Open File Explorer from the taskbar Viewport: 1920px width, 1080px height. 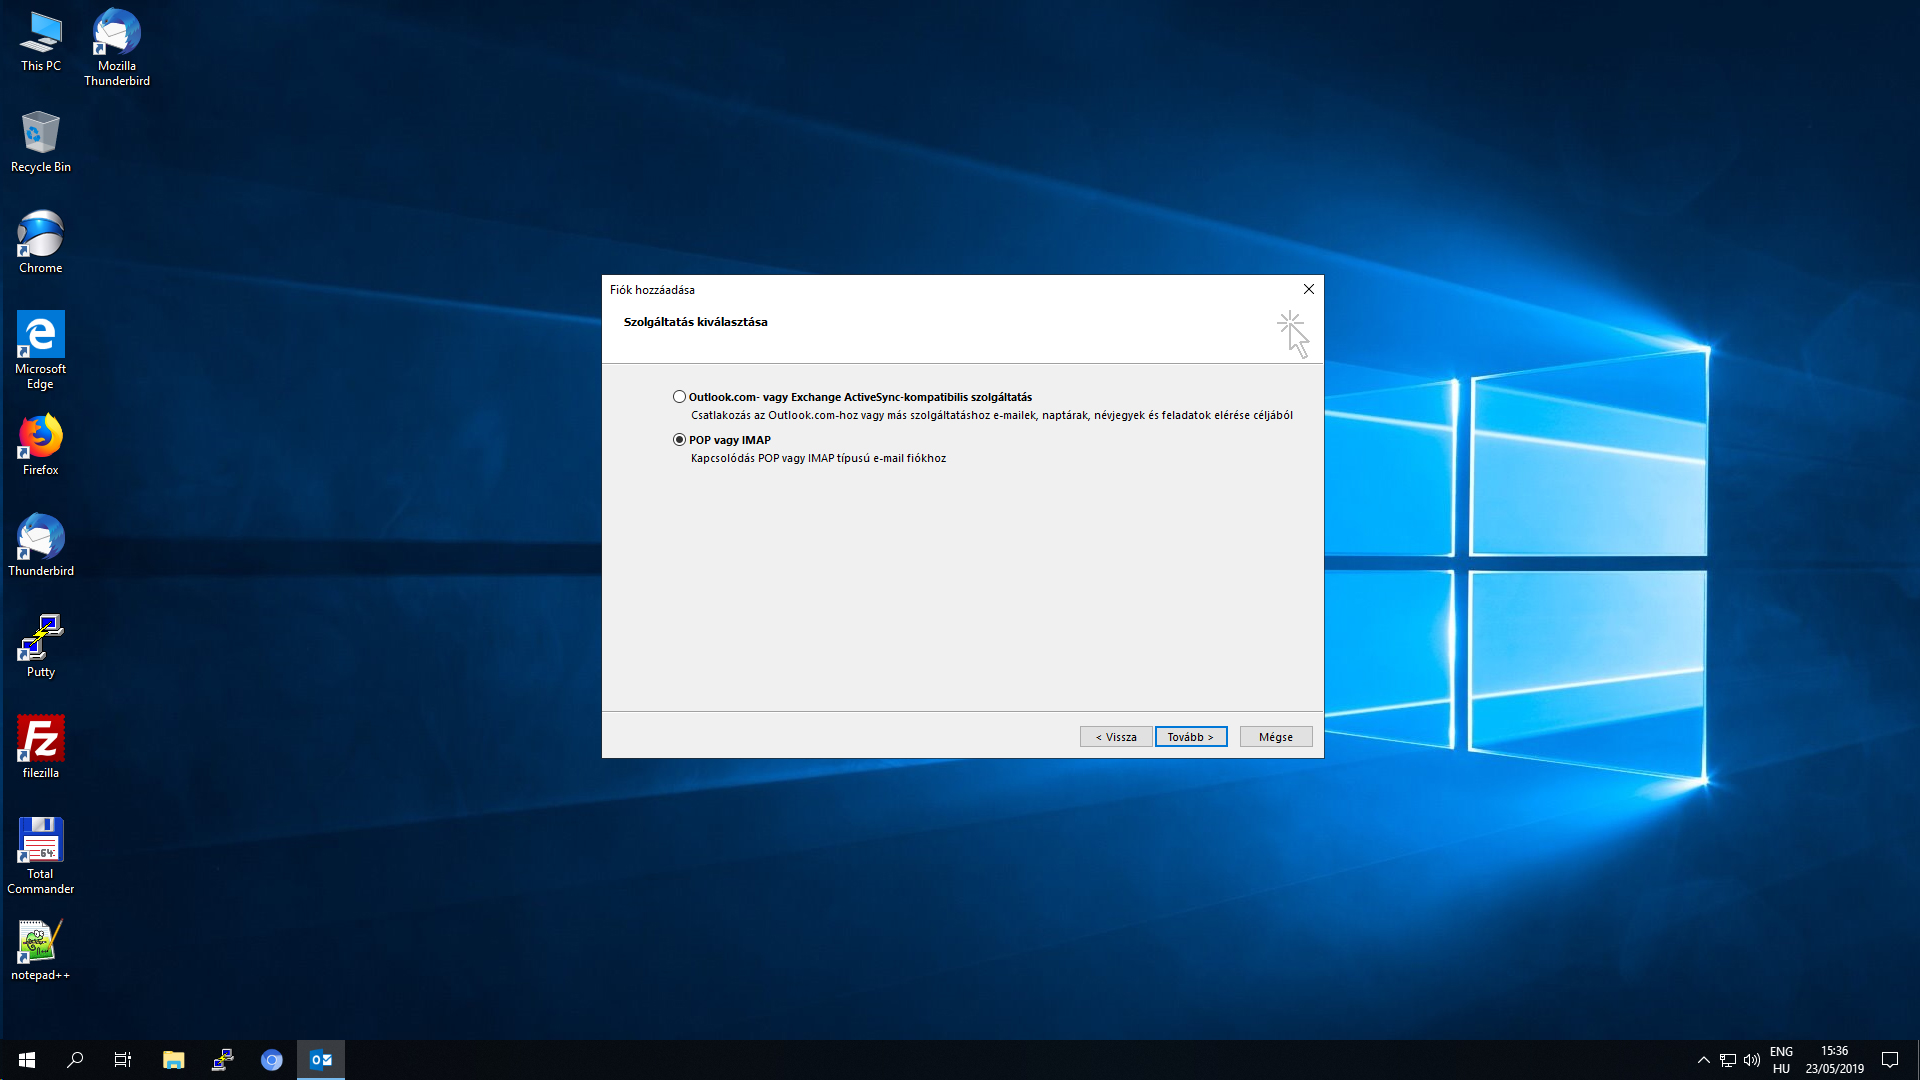point(174,1060)
